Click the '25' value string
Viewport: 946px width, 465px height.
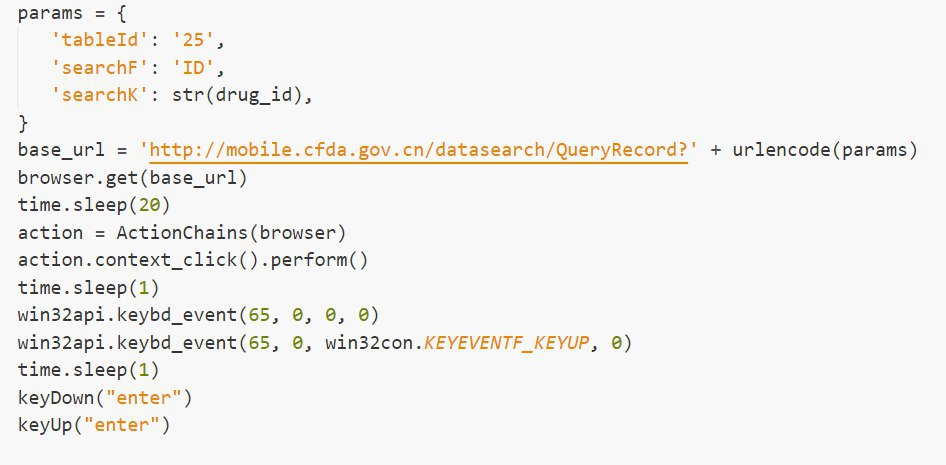(193, 41)
